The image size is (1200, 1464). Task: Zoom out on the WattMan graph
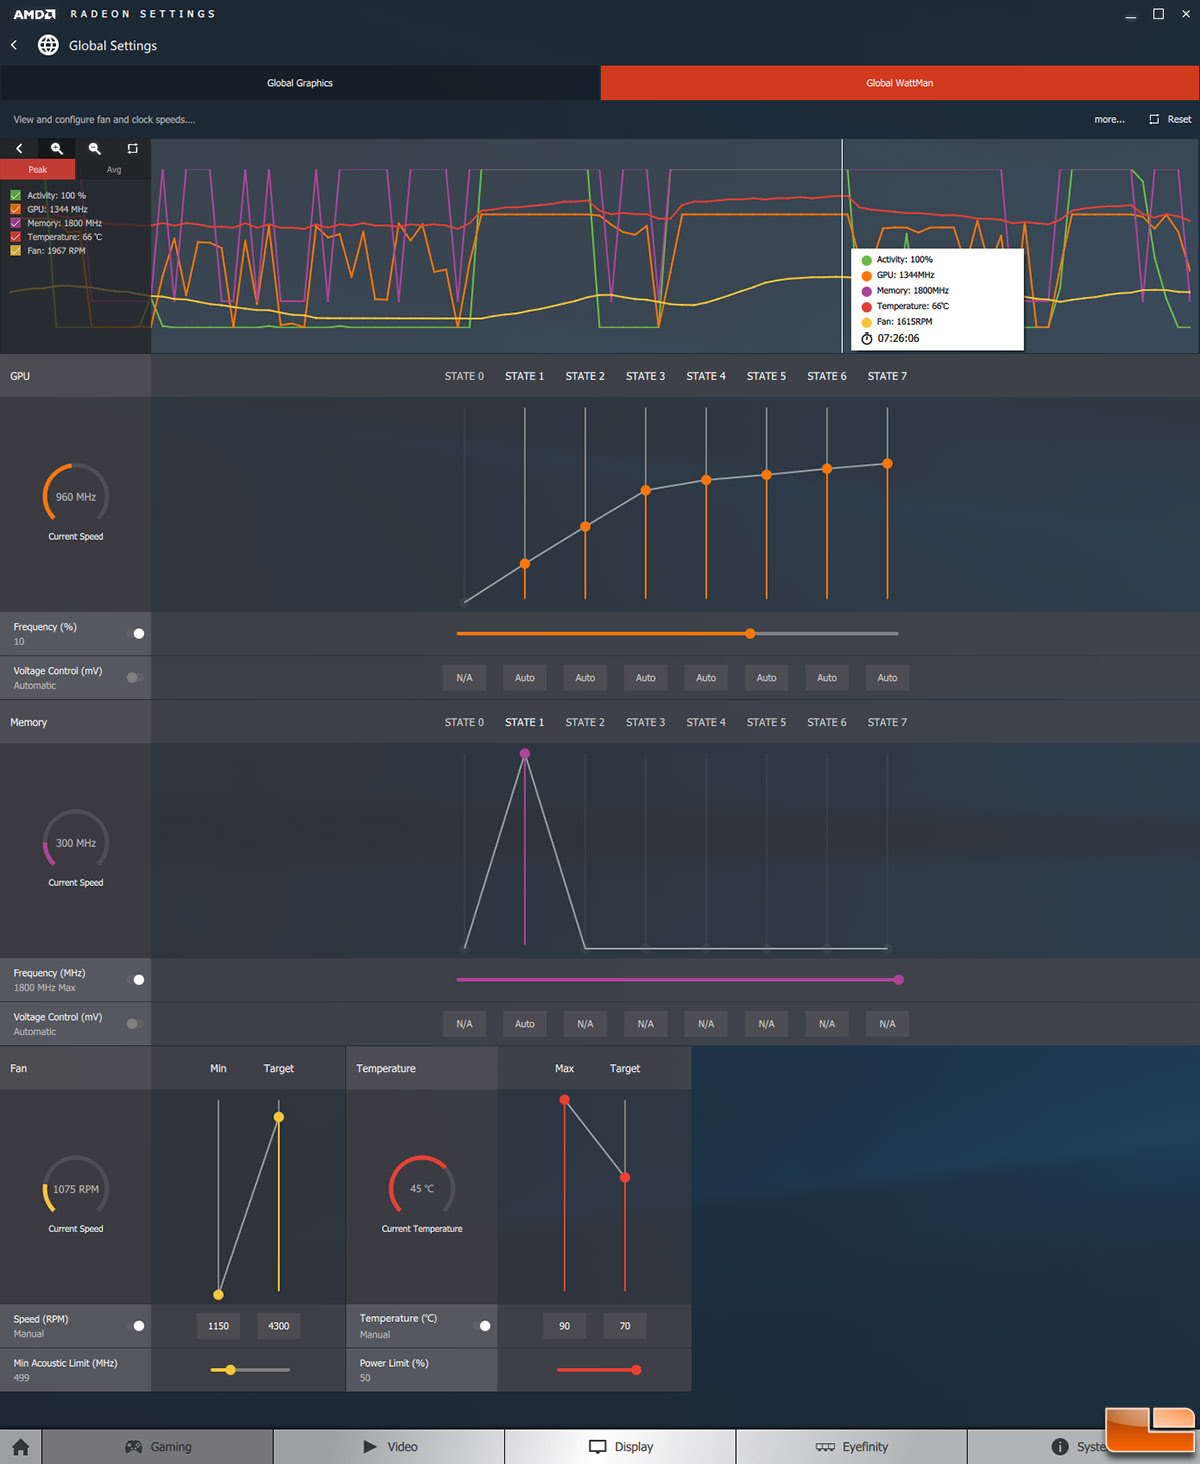click(x=95, y=148)
